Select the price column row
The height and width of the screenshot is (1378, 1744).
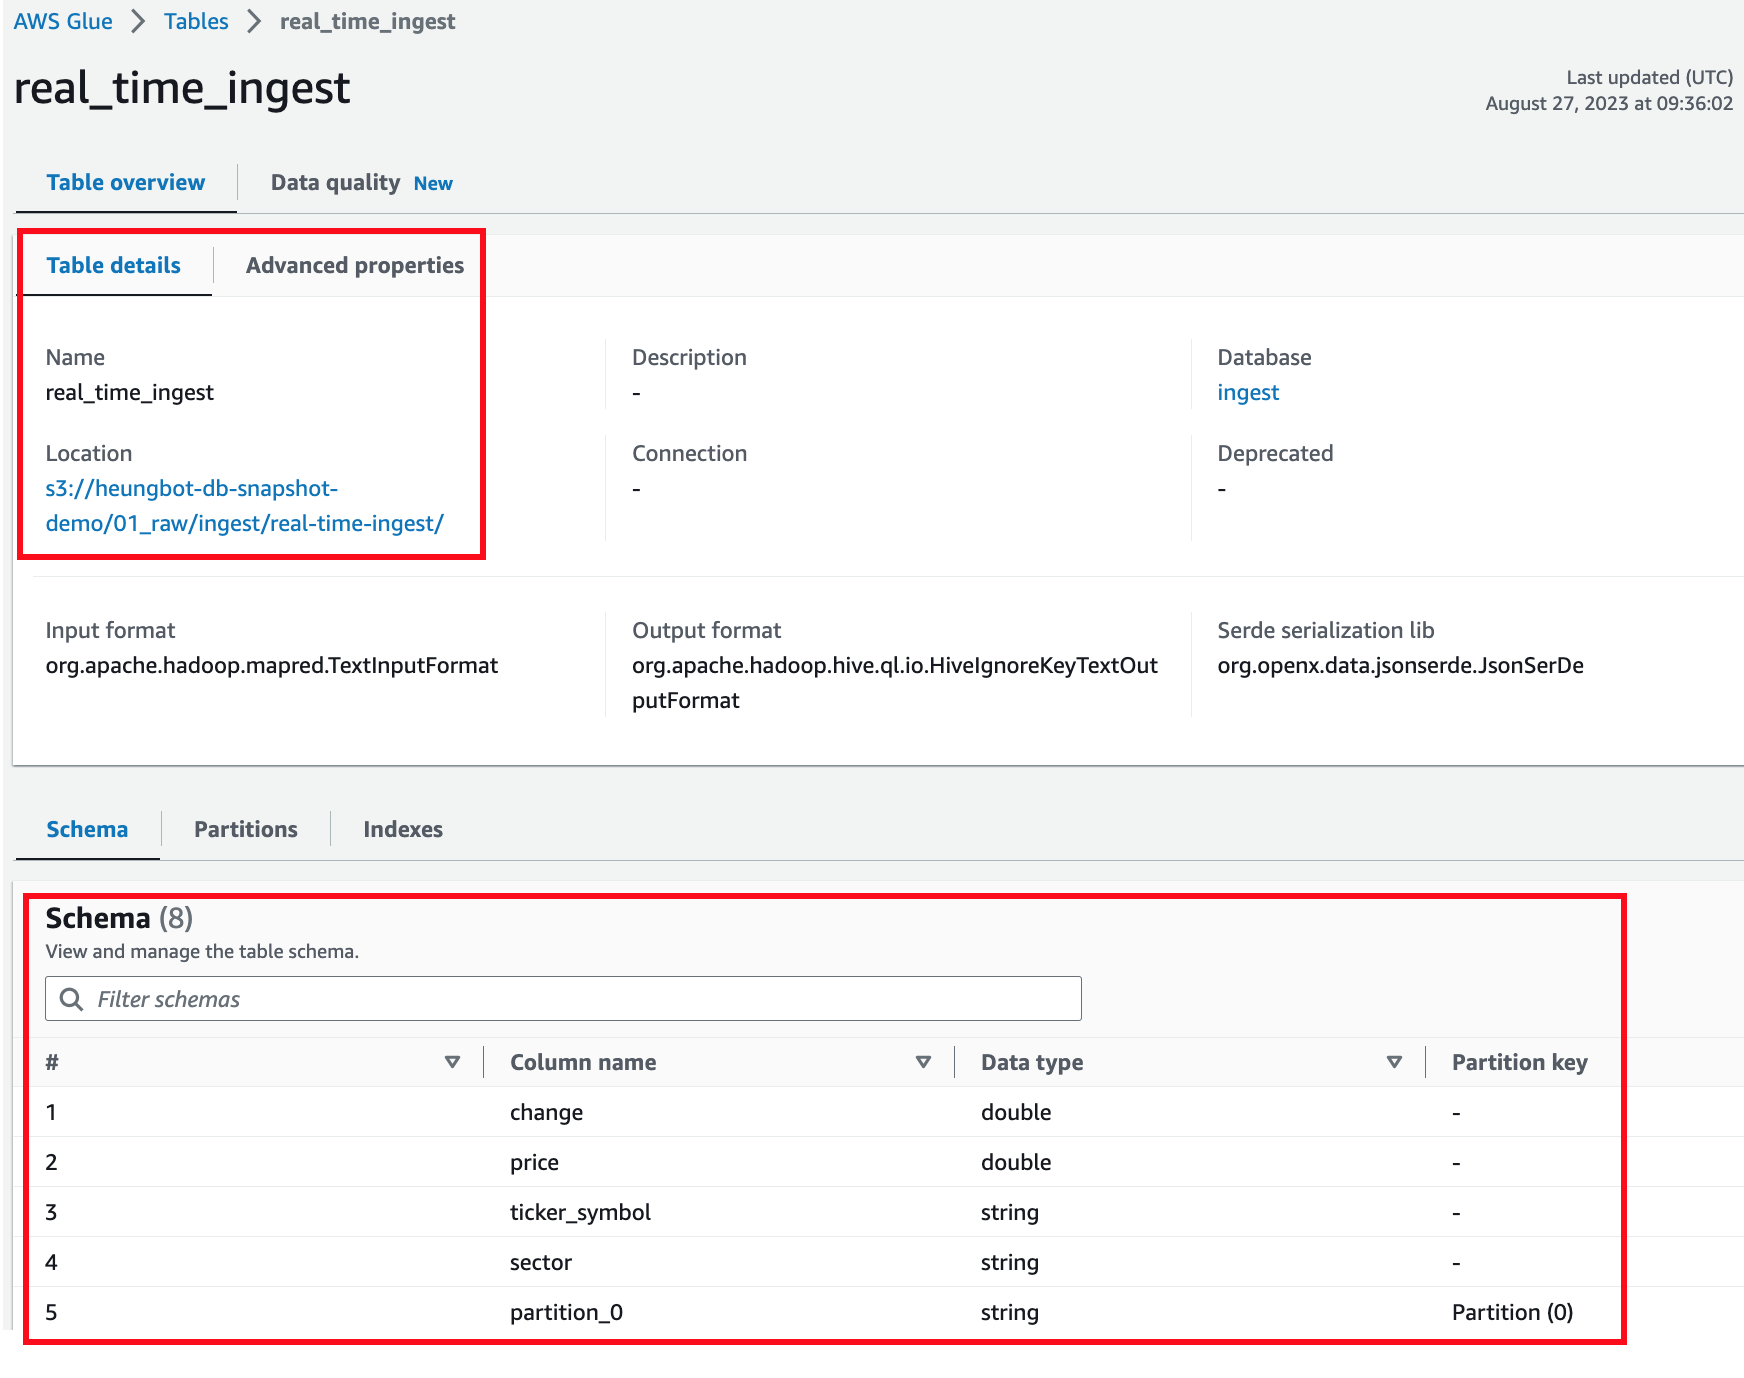534,1162
